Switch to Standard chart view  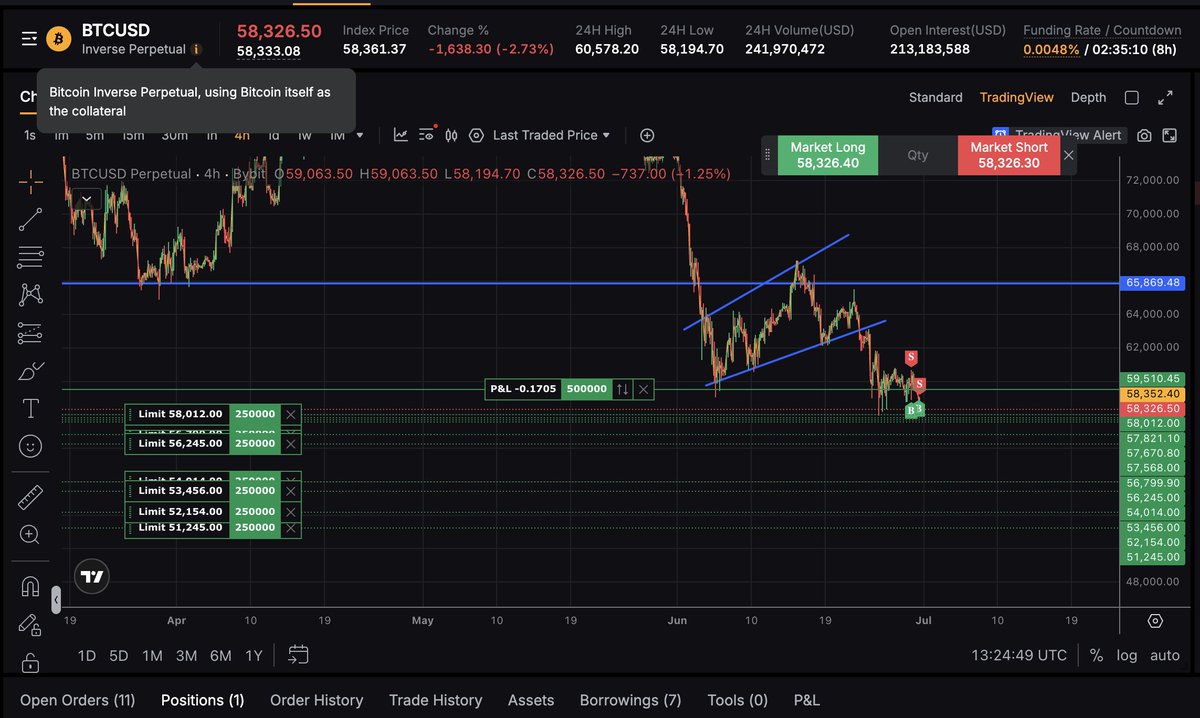[x=935, y=97]
